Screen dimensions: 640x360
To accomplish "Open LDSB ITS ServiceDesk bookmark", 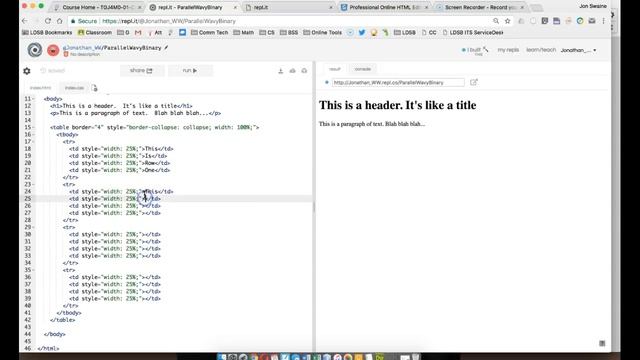I will 473,32.
